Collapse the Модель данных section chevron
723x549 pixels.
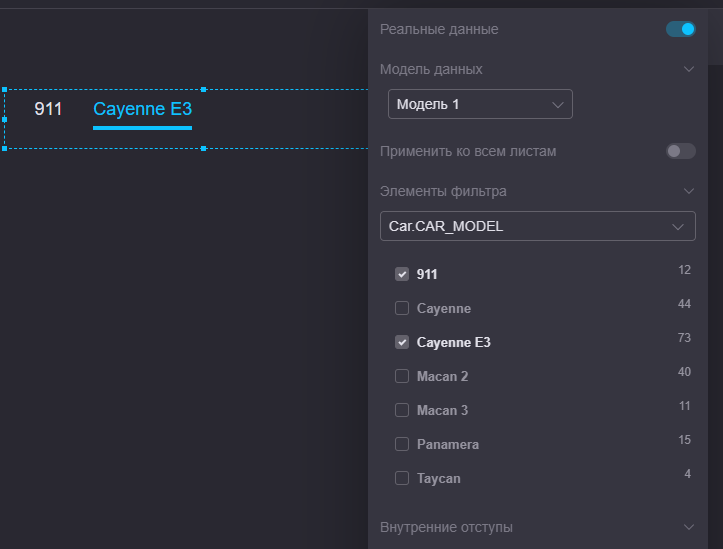click(x=688, y=69)
